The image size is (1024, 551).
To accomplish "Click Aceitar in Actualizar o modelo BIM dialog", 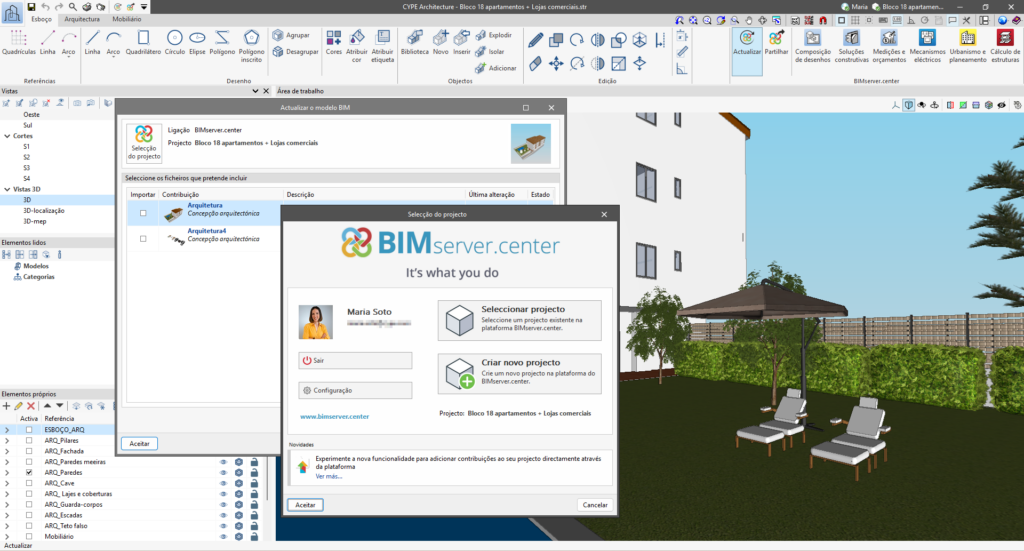I will (x=139, y=443).
